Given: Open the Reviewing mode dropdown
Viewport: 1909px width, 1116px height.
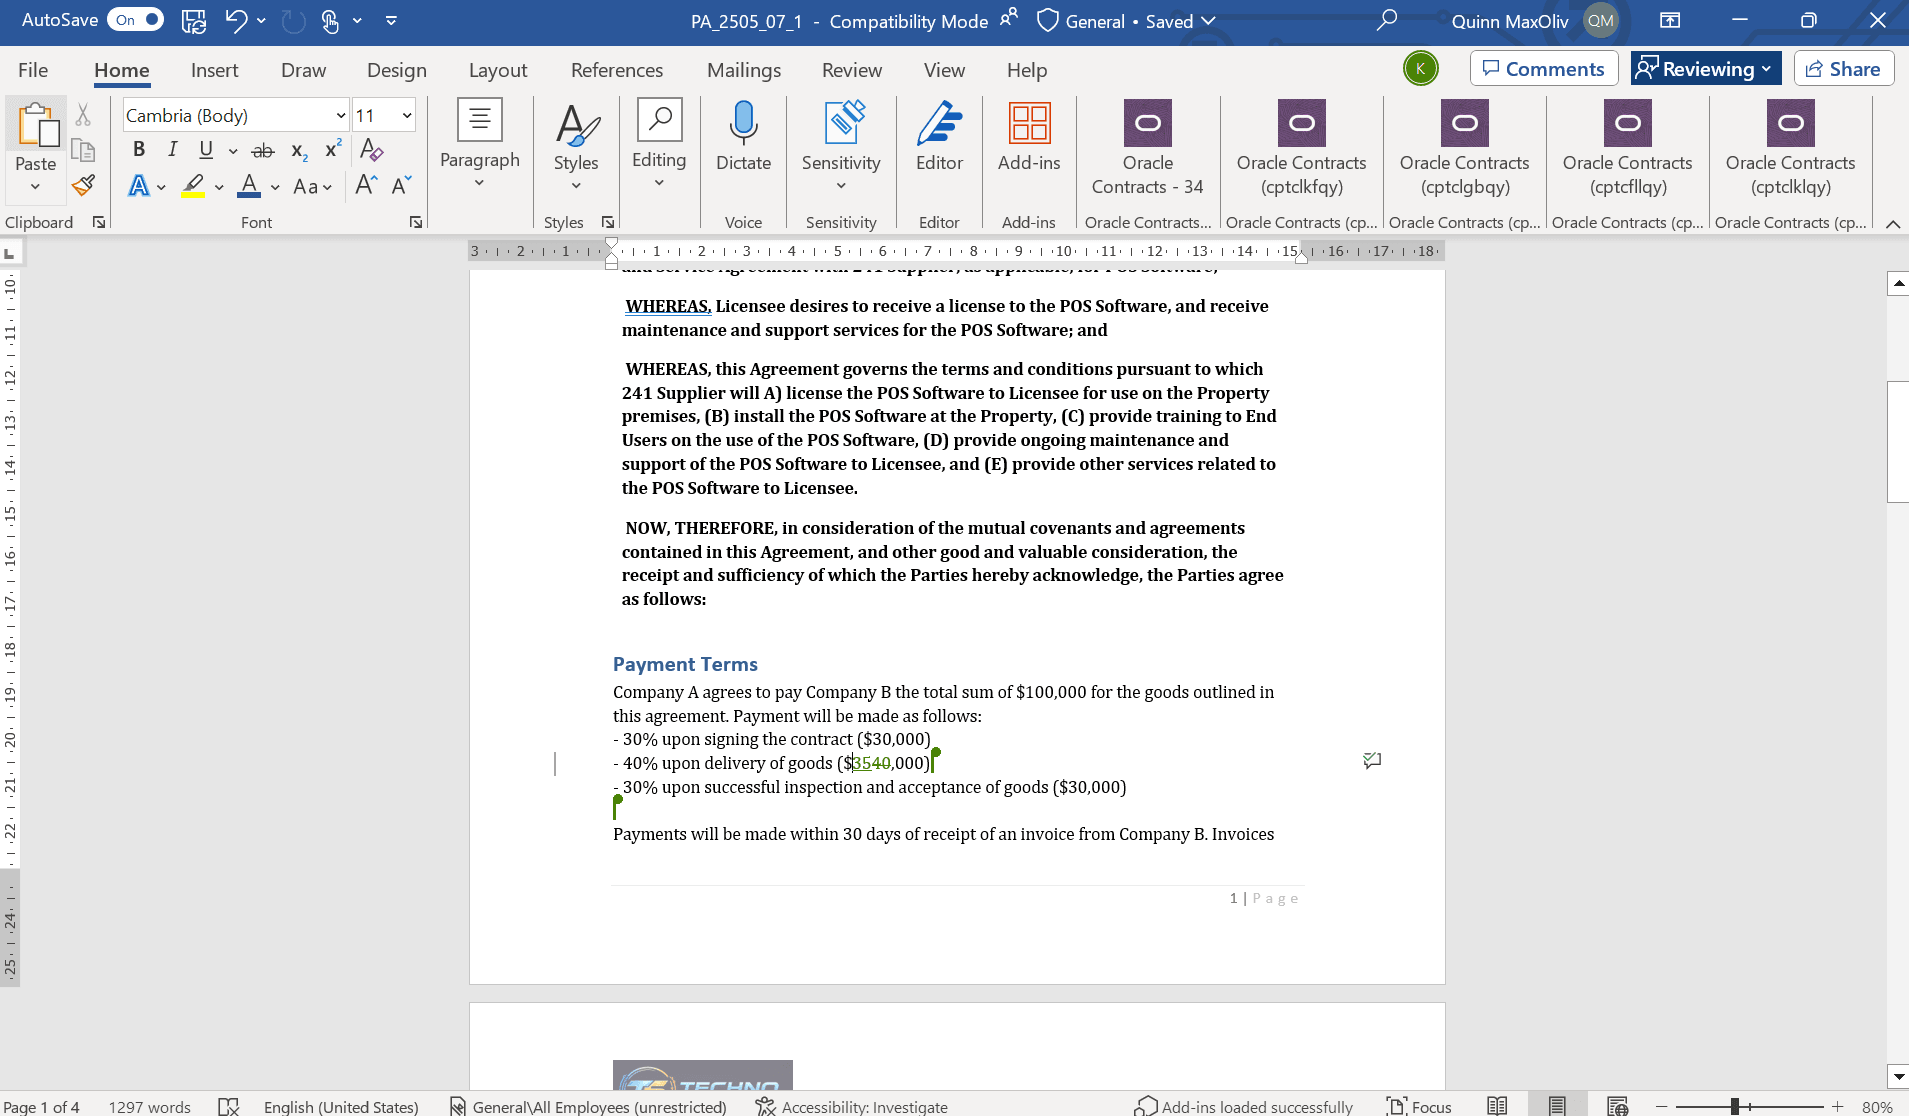Looking at the screenshot, I should 1706,69.
